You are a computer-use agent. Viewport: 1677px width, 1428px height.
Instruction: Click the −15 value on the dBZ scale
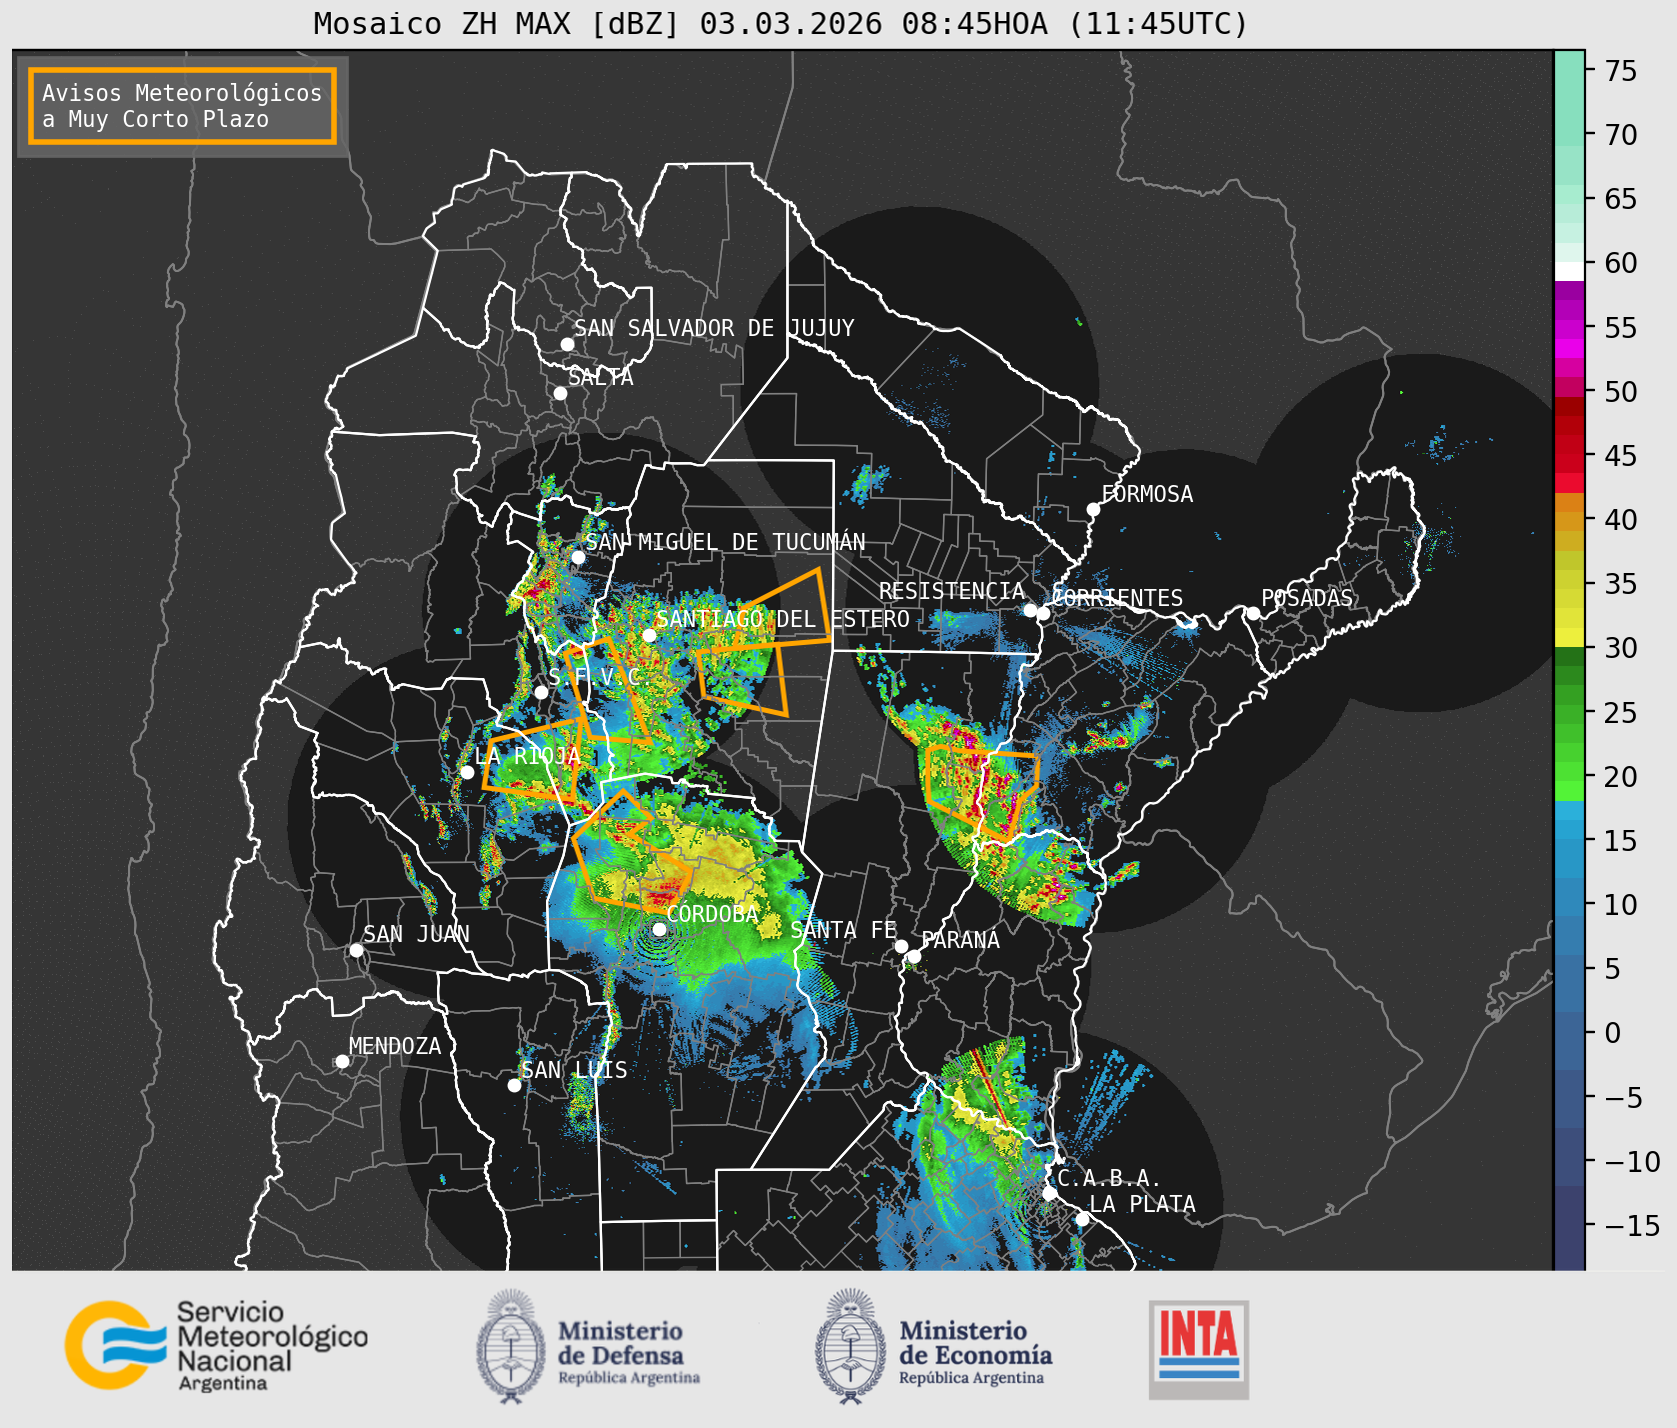1632,1225
